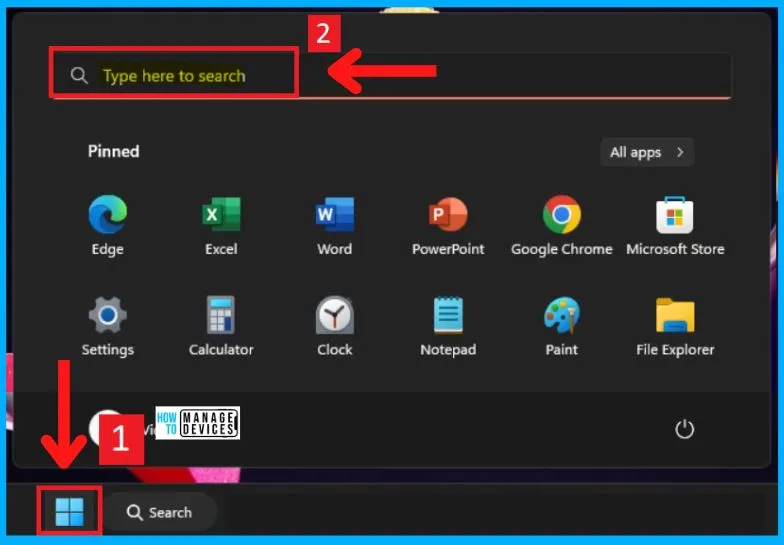Click the magnifier icon in Start search box
Viewport: 784px width, 545px height.
tap(79, 76)
